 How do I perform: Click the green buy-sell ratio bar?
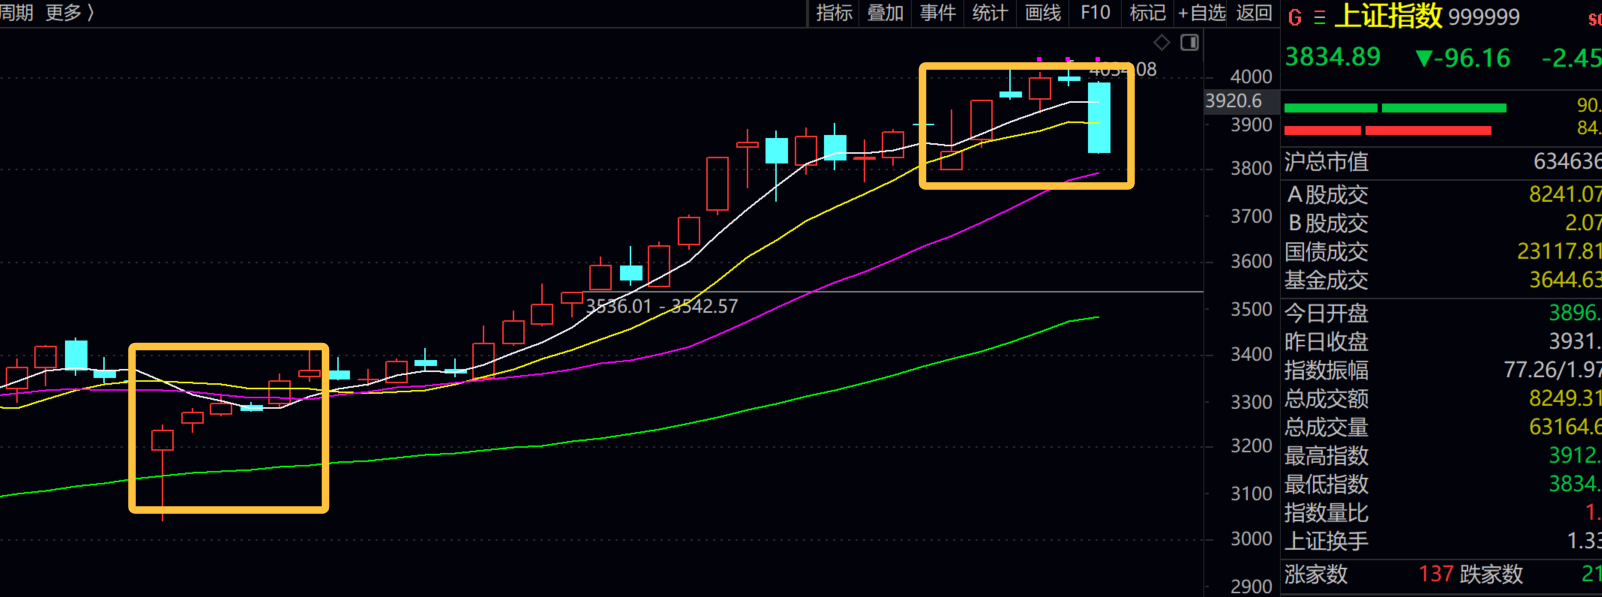click(1394, 108)
